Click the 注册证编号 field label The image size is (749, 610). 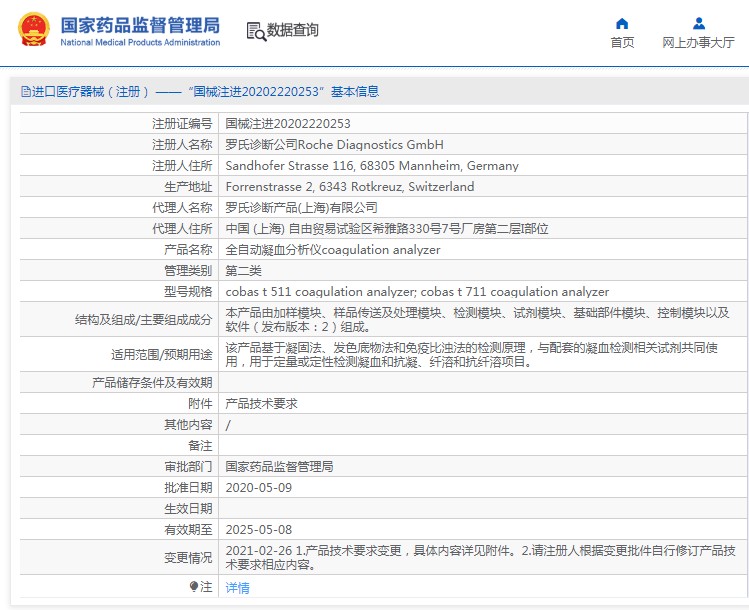pos(182,124)
